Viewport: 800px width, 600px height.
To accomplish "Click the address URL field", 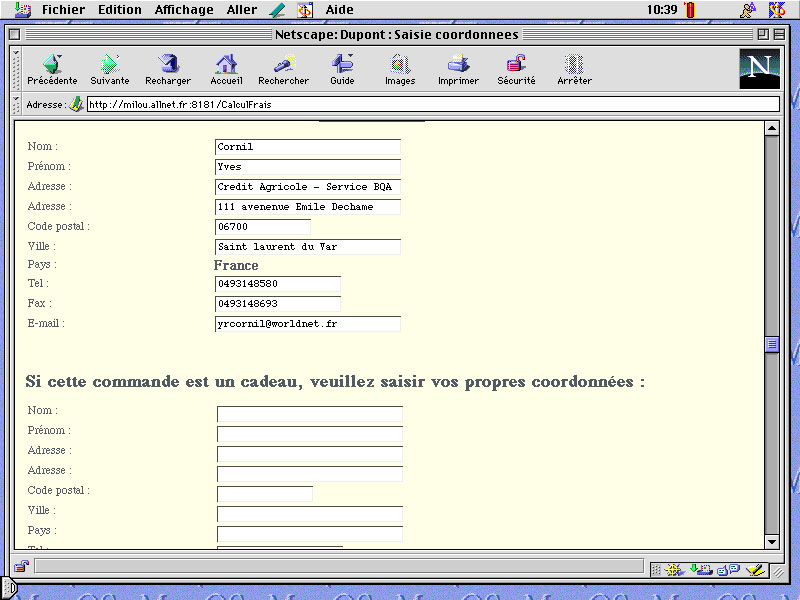I will tap(432, 104).
